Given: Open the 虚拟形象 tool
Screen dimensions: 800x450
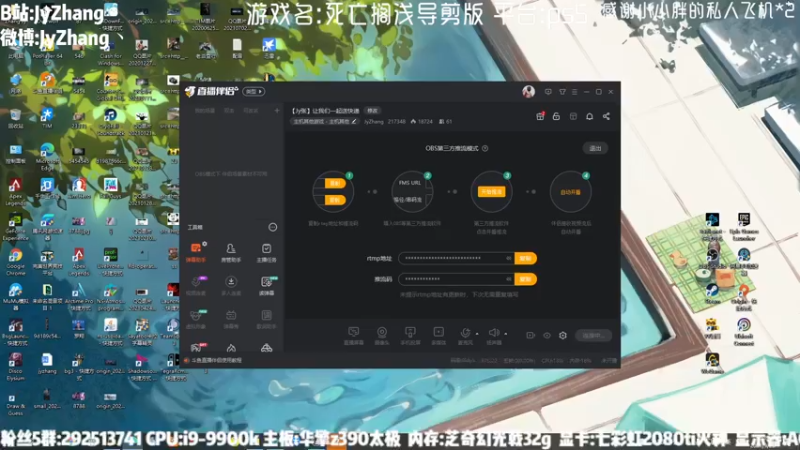Looking at the screenshot, I should [196, 319].
